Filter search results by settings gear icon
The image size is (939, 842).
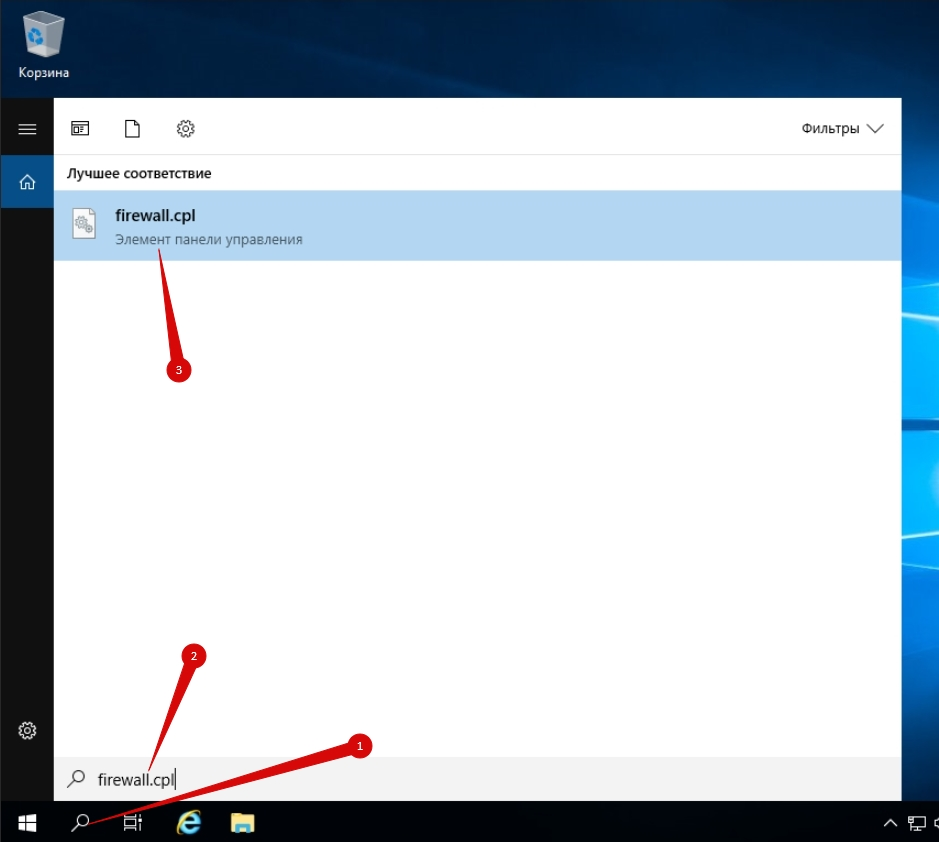[x=186, y=129]
